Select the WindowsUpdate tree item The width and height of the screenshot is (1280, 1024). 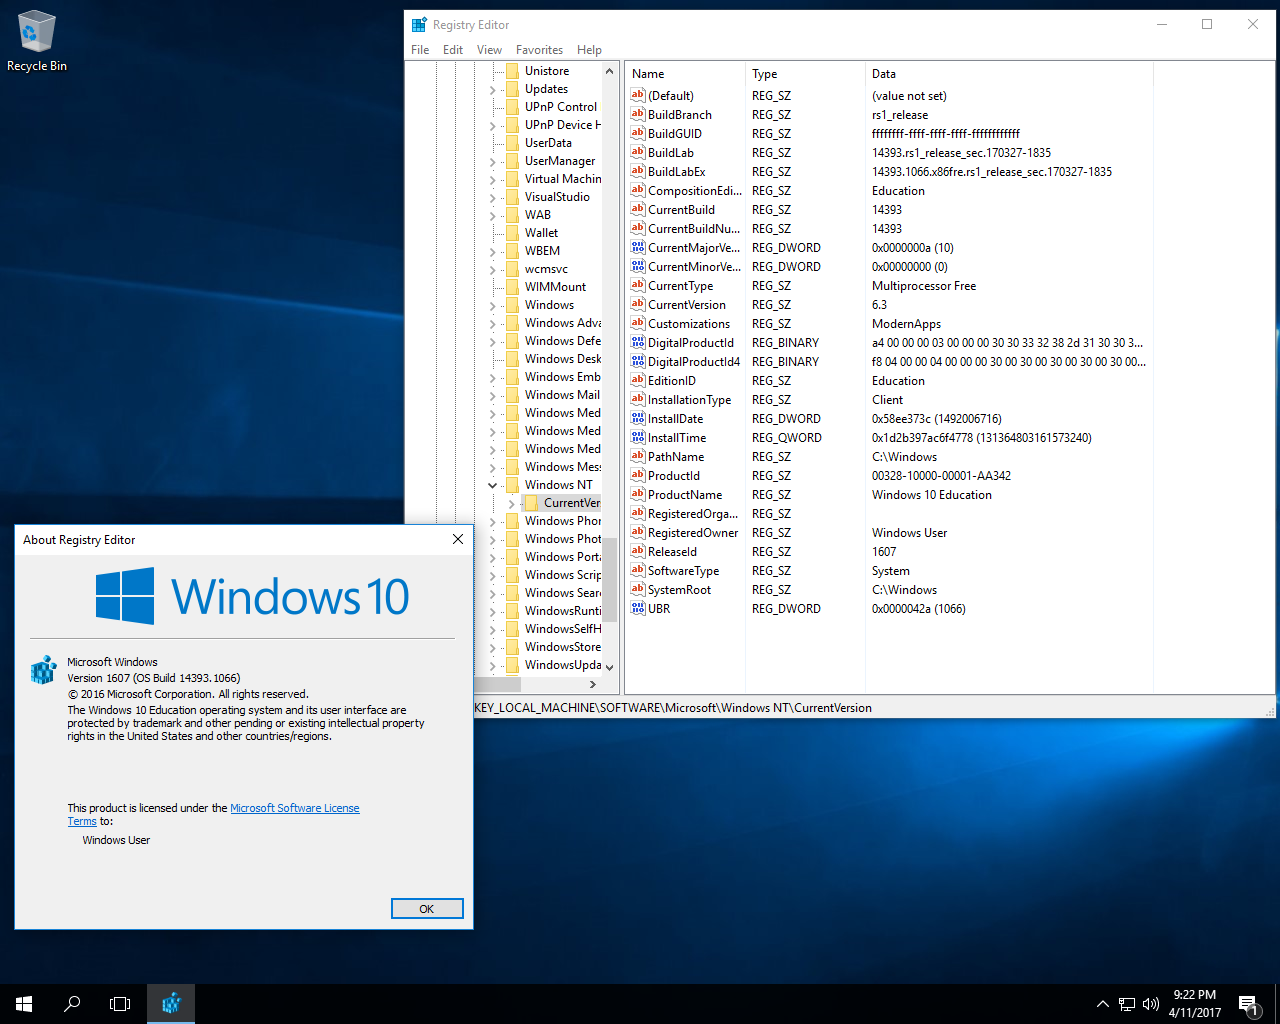(x=563, y=665)
